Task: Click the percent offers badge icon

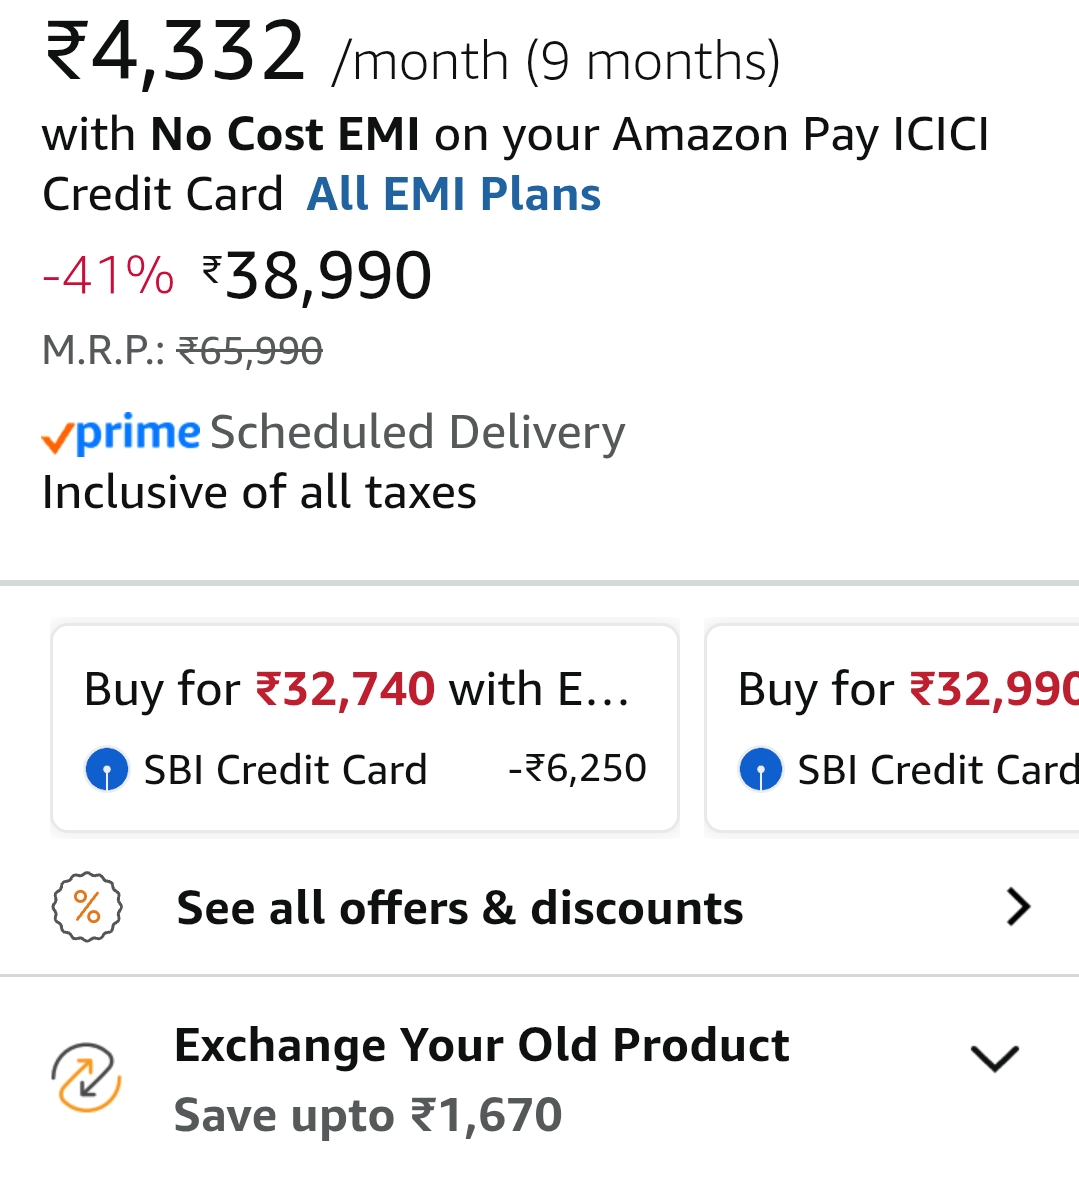Action: 87,908
